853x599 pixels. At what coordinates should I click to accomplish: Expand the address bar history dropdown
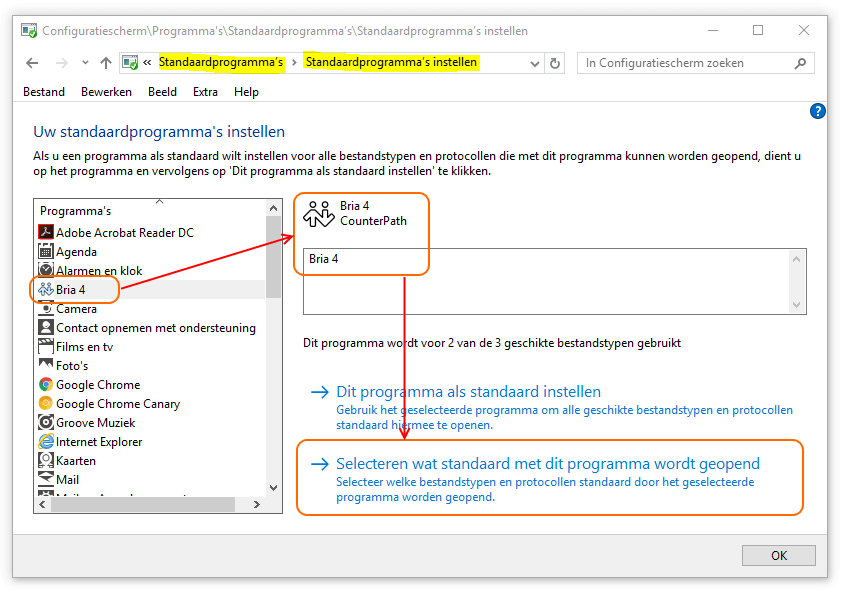(535, 64)
